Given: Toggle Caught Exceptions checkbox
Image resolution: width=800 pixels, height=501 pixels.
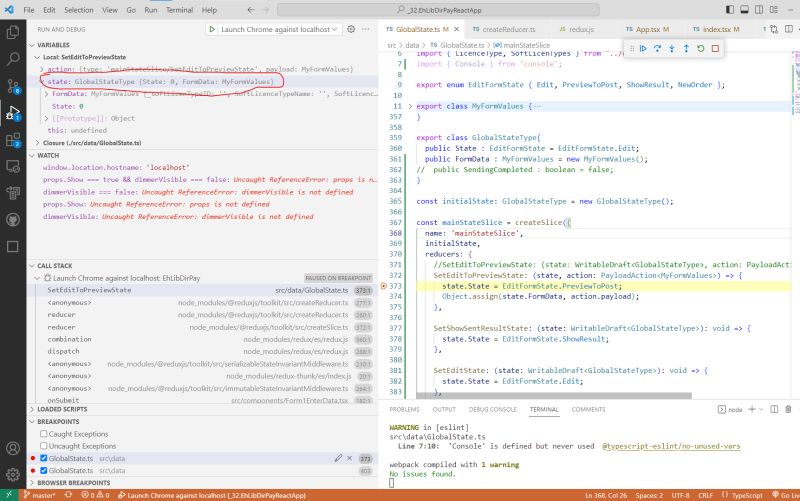Looking at the screenshot, I should [44, 434].
